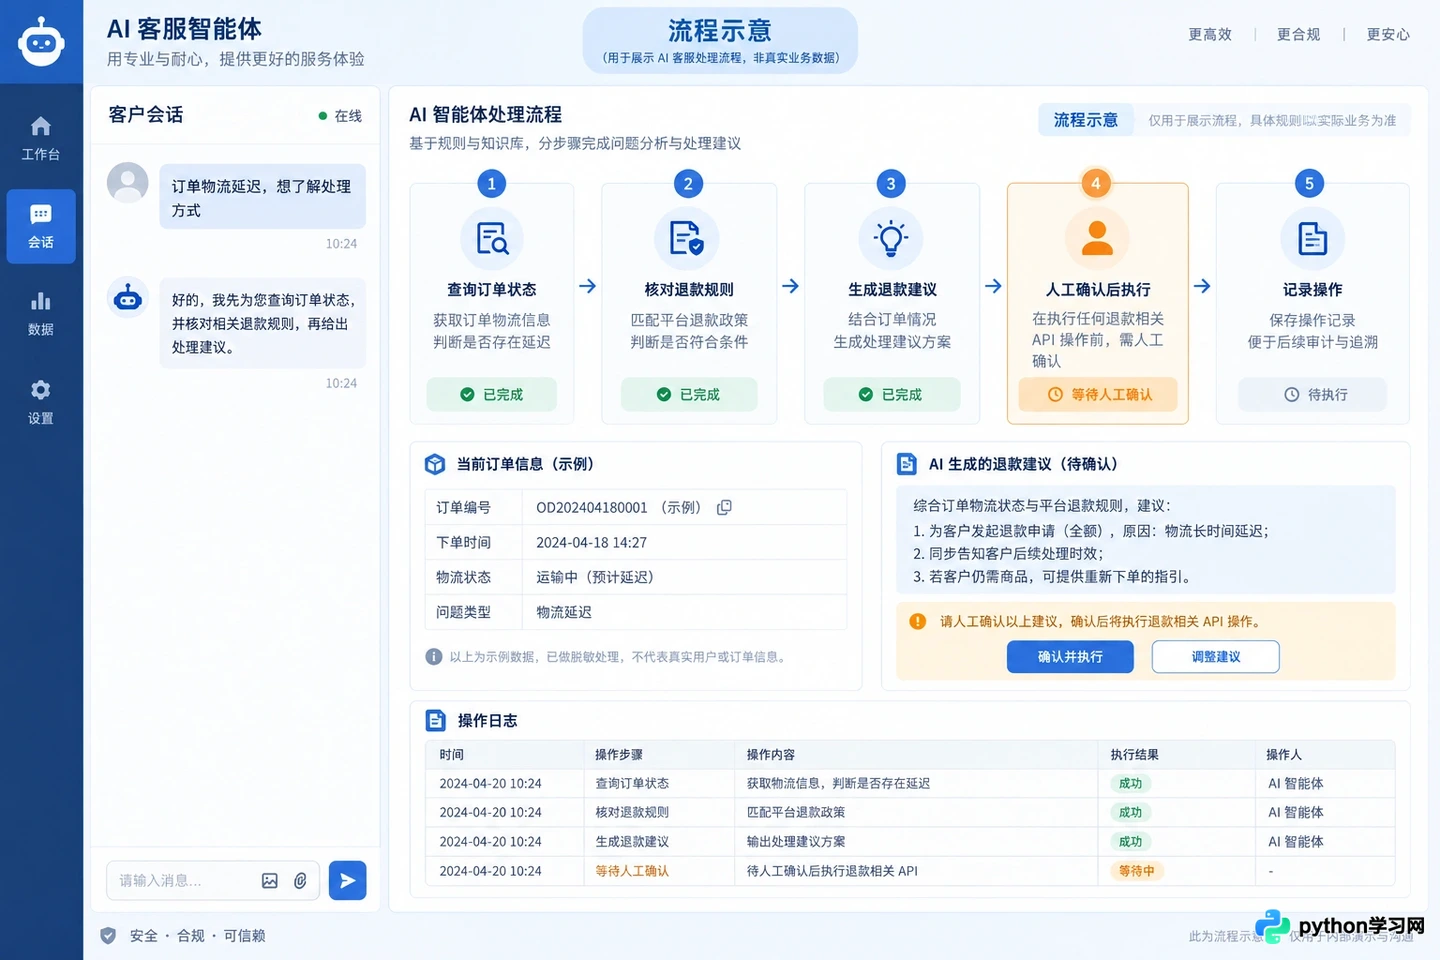1440x960 pixels.
Task: Click the customer avatar in the conversation
Action: point(128,183)
